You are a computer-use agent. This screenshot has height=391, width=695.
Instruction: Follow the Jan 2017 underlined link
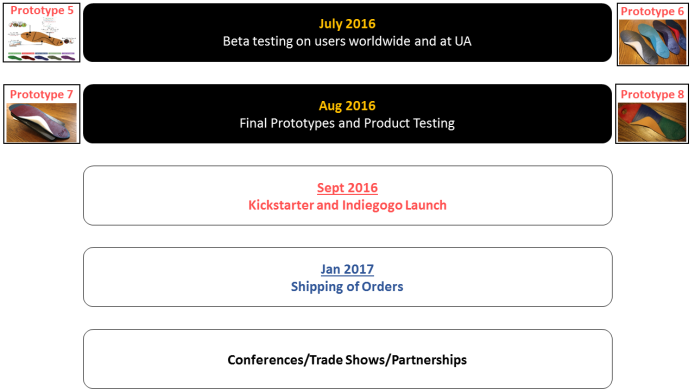(x=347, y=270)
